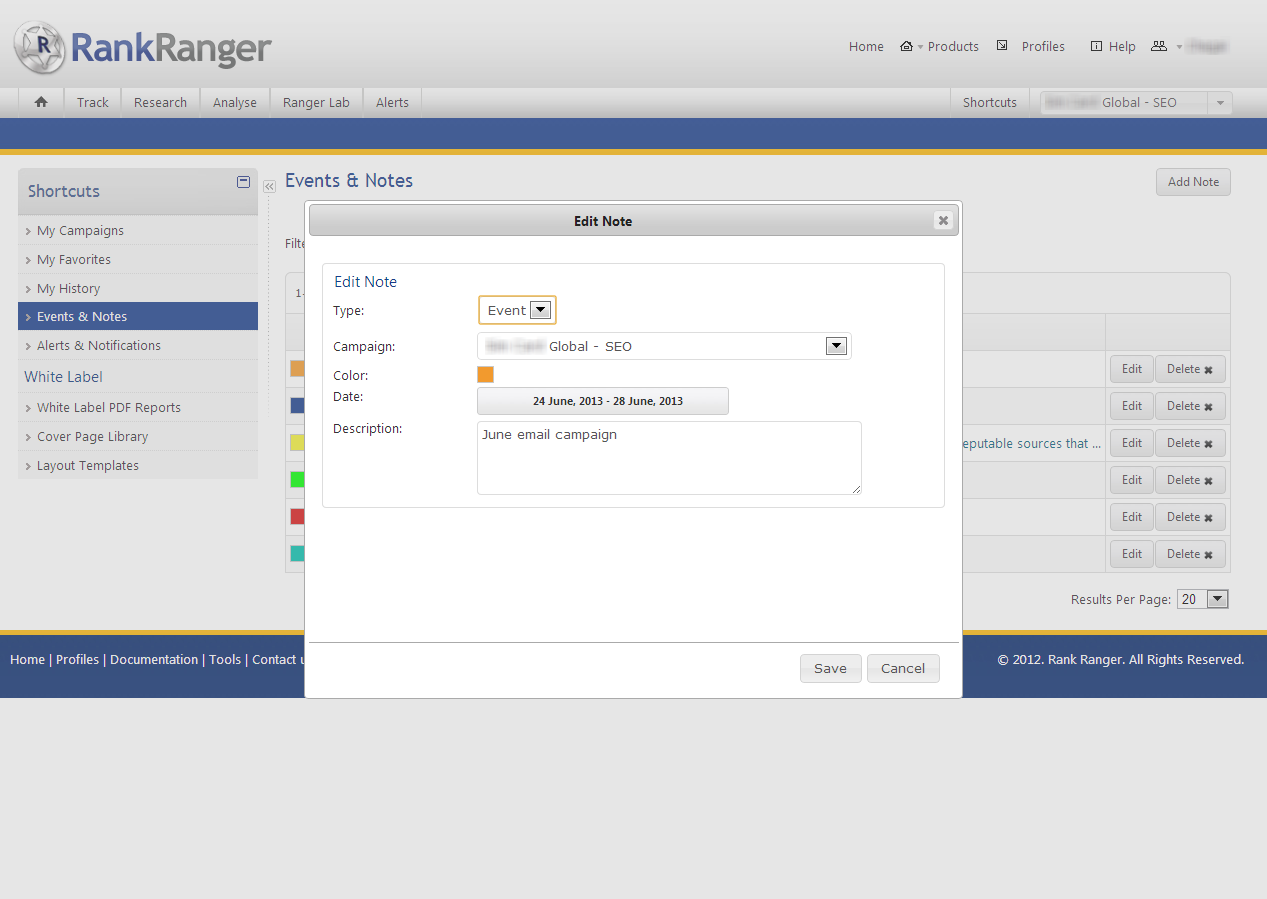
Task: Close the Edit Note dialog with X
Action: point(942,221)
